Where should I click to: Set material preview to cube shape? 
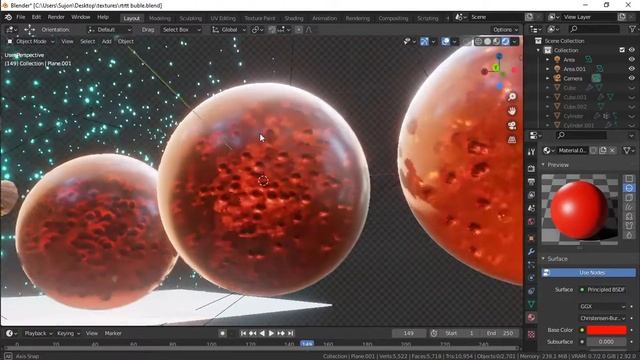pos(629,198)
